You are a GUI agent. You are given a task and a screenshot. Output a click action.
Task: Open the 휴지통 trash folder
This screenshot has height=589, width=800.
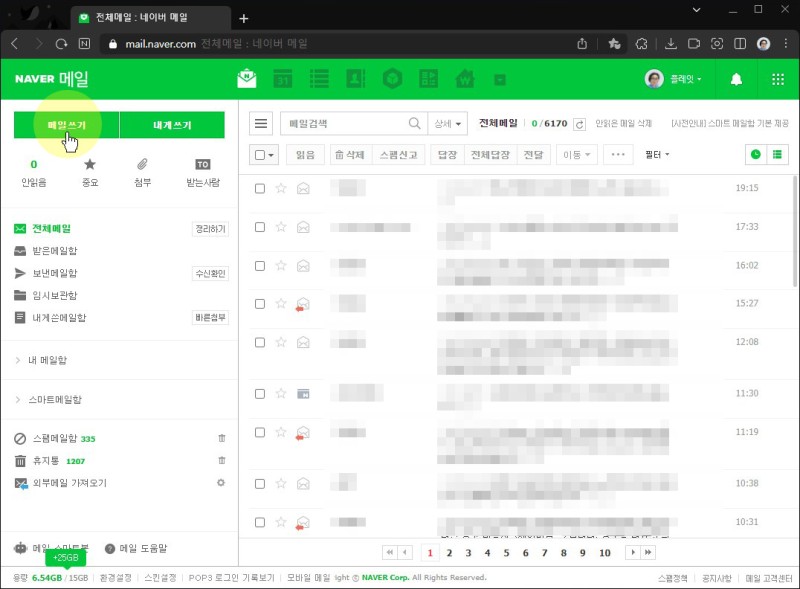point(46,461)
